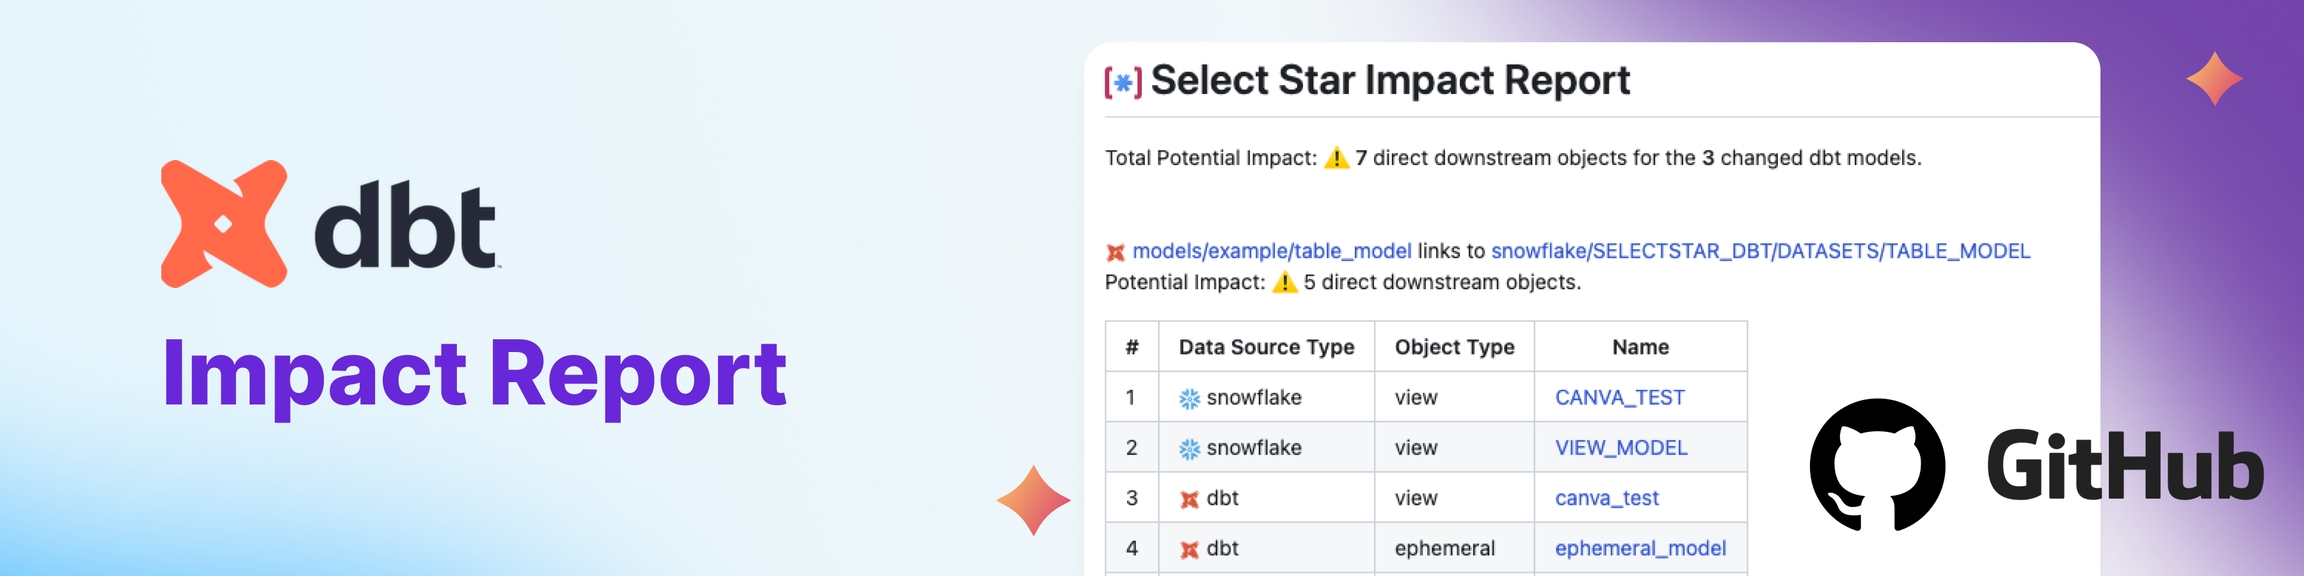Click the Object Type column header
Screen dimensions: 2304x576
tap(1454, 347)
